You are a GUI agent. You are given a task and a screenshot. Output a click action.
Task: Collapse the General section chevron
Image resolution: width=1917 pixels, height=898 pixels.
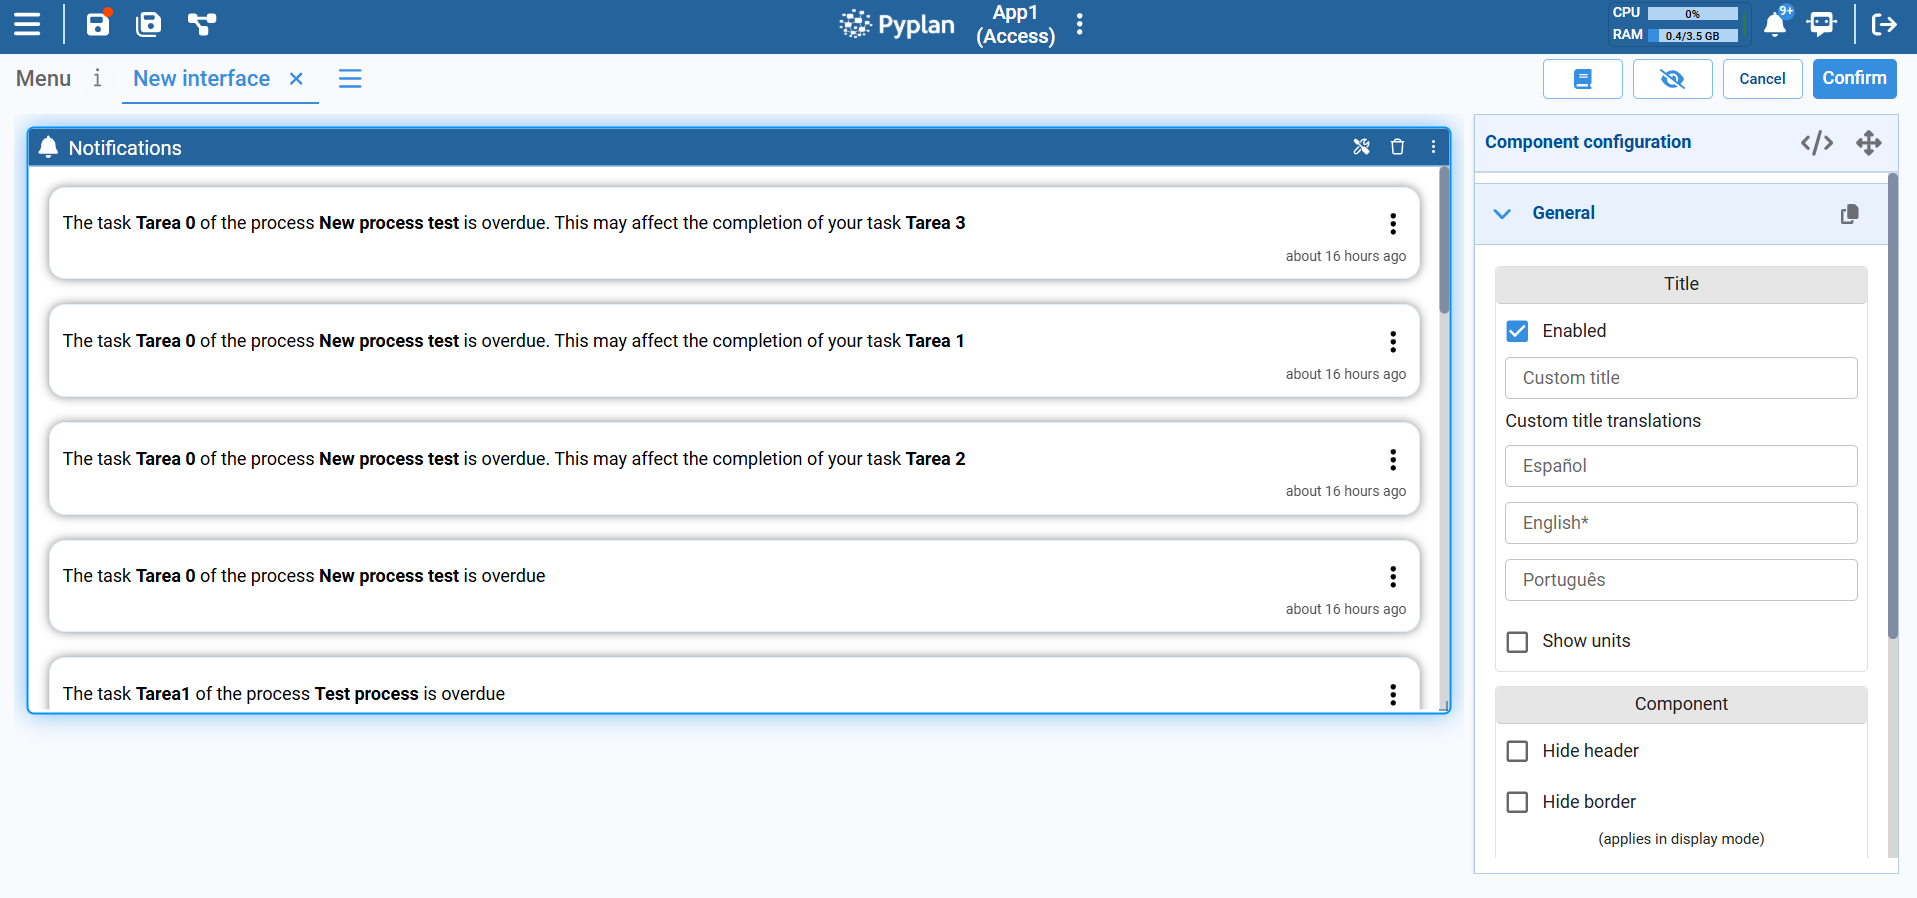pos(1502,213)
